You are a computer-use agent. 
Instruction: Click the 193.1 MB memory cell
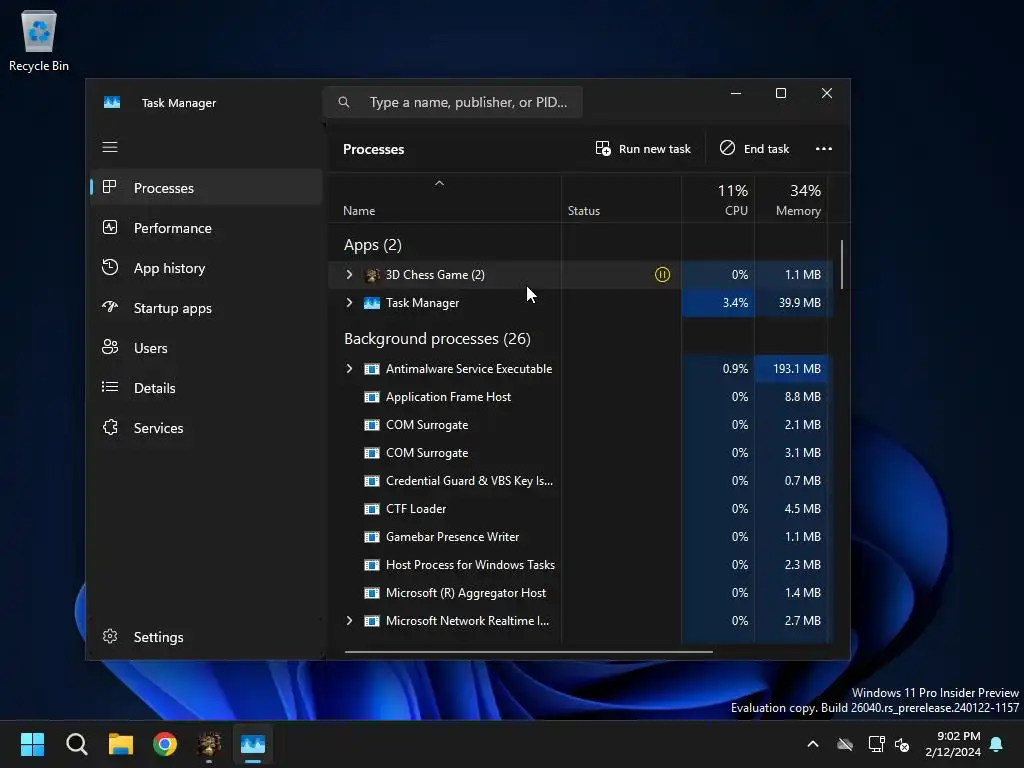click(x=791, y=369)
